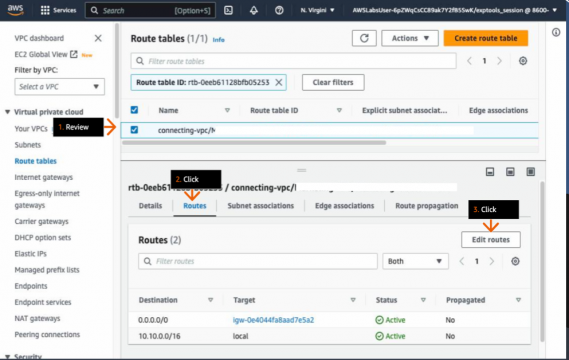Go to Your VPCs in sidebar
The width and height of the screenshot is (569, 360).
pyautogui.click(x=31, y=129)
